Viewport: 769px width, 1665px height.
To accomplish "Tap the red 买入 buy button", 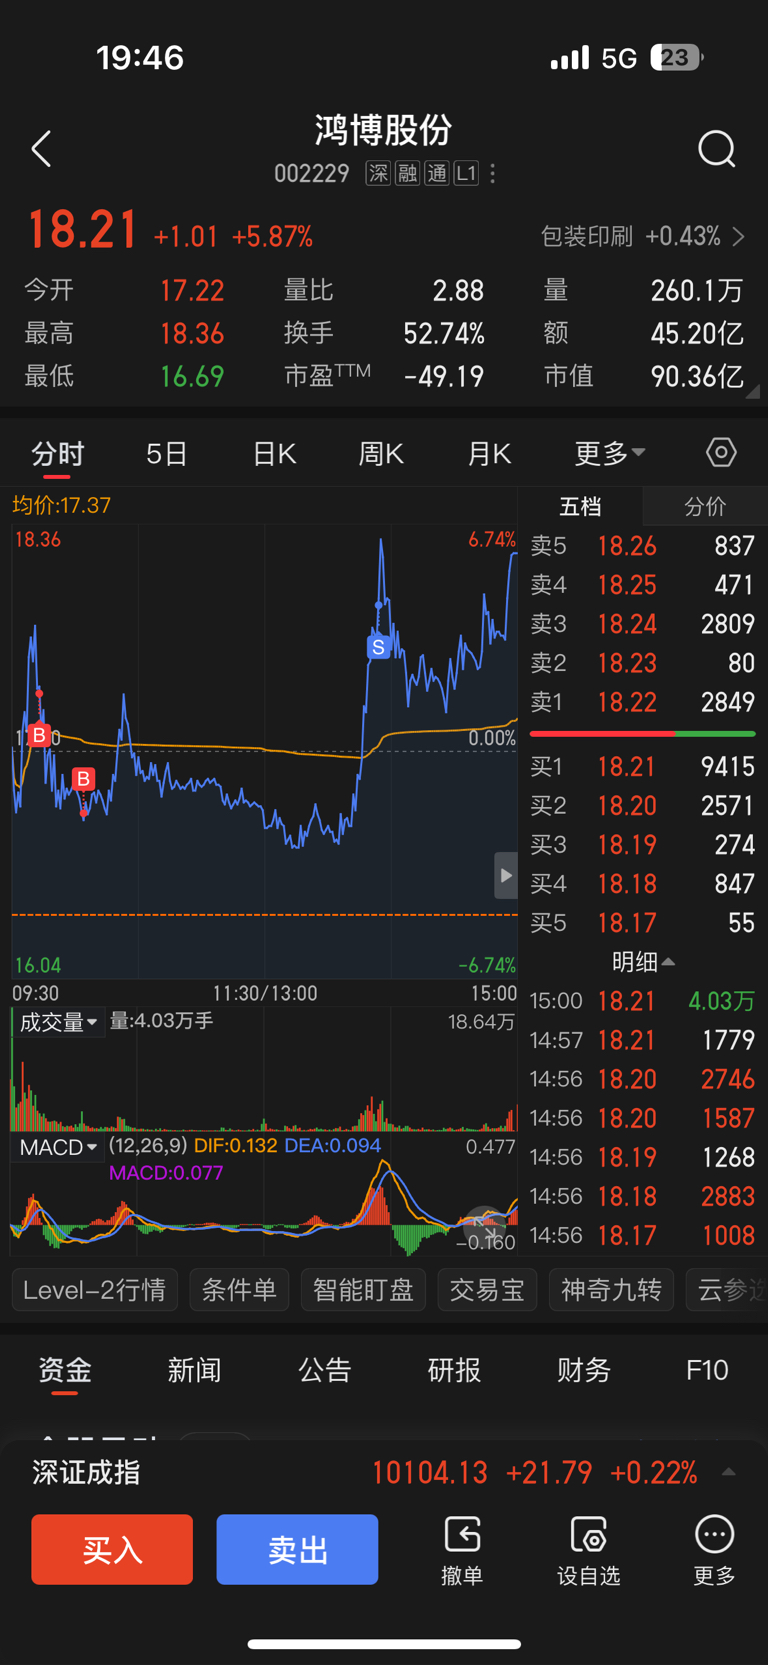I will point(112,1549).
